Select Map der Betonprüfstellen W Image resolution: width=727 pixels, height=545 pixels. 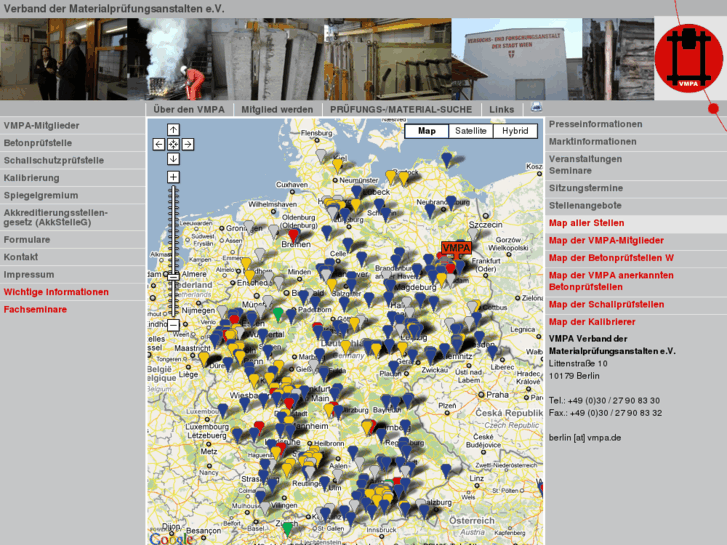[636, 258]
